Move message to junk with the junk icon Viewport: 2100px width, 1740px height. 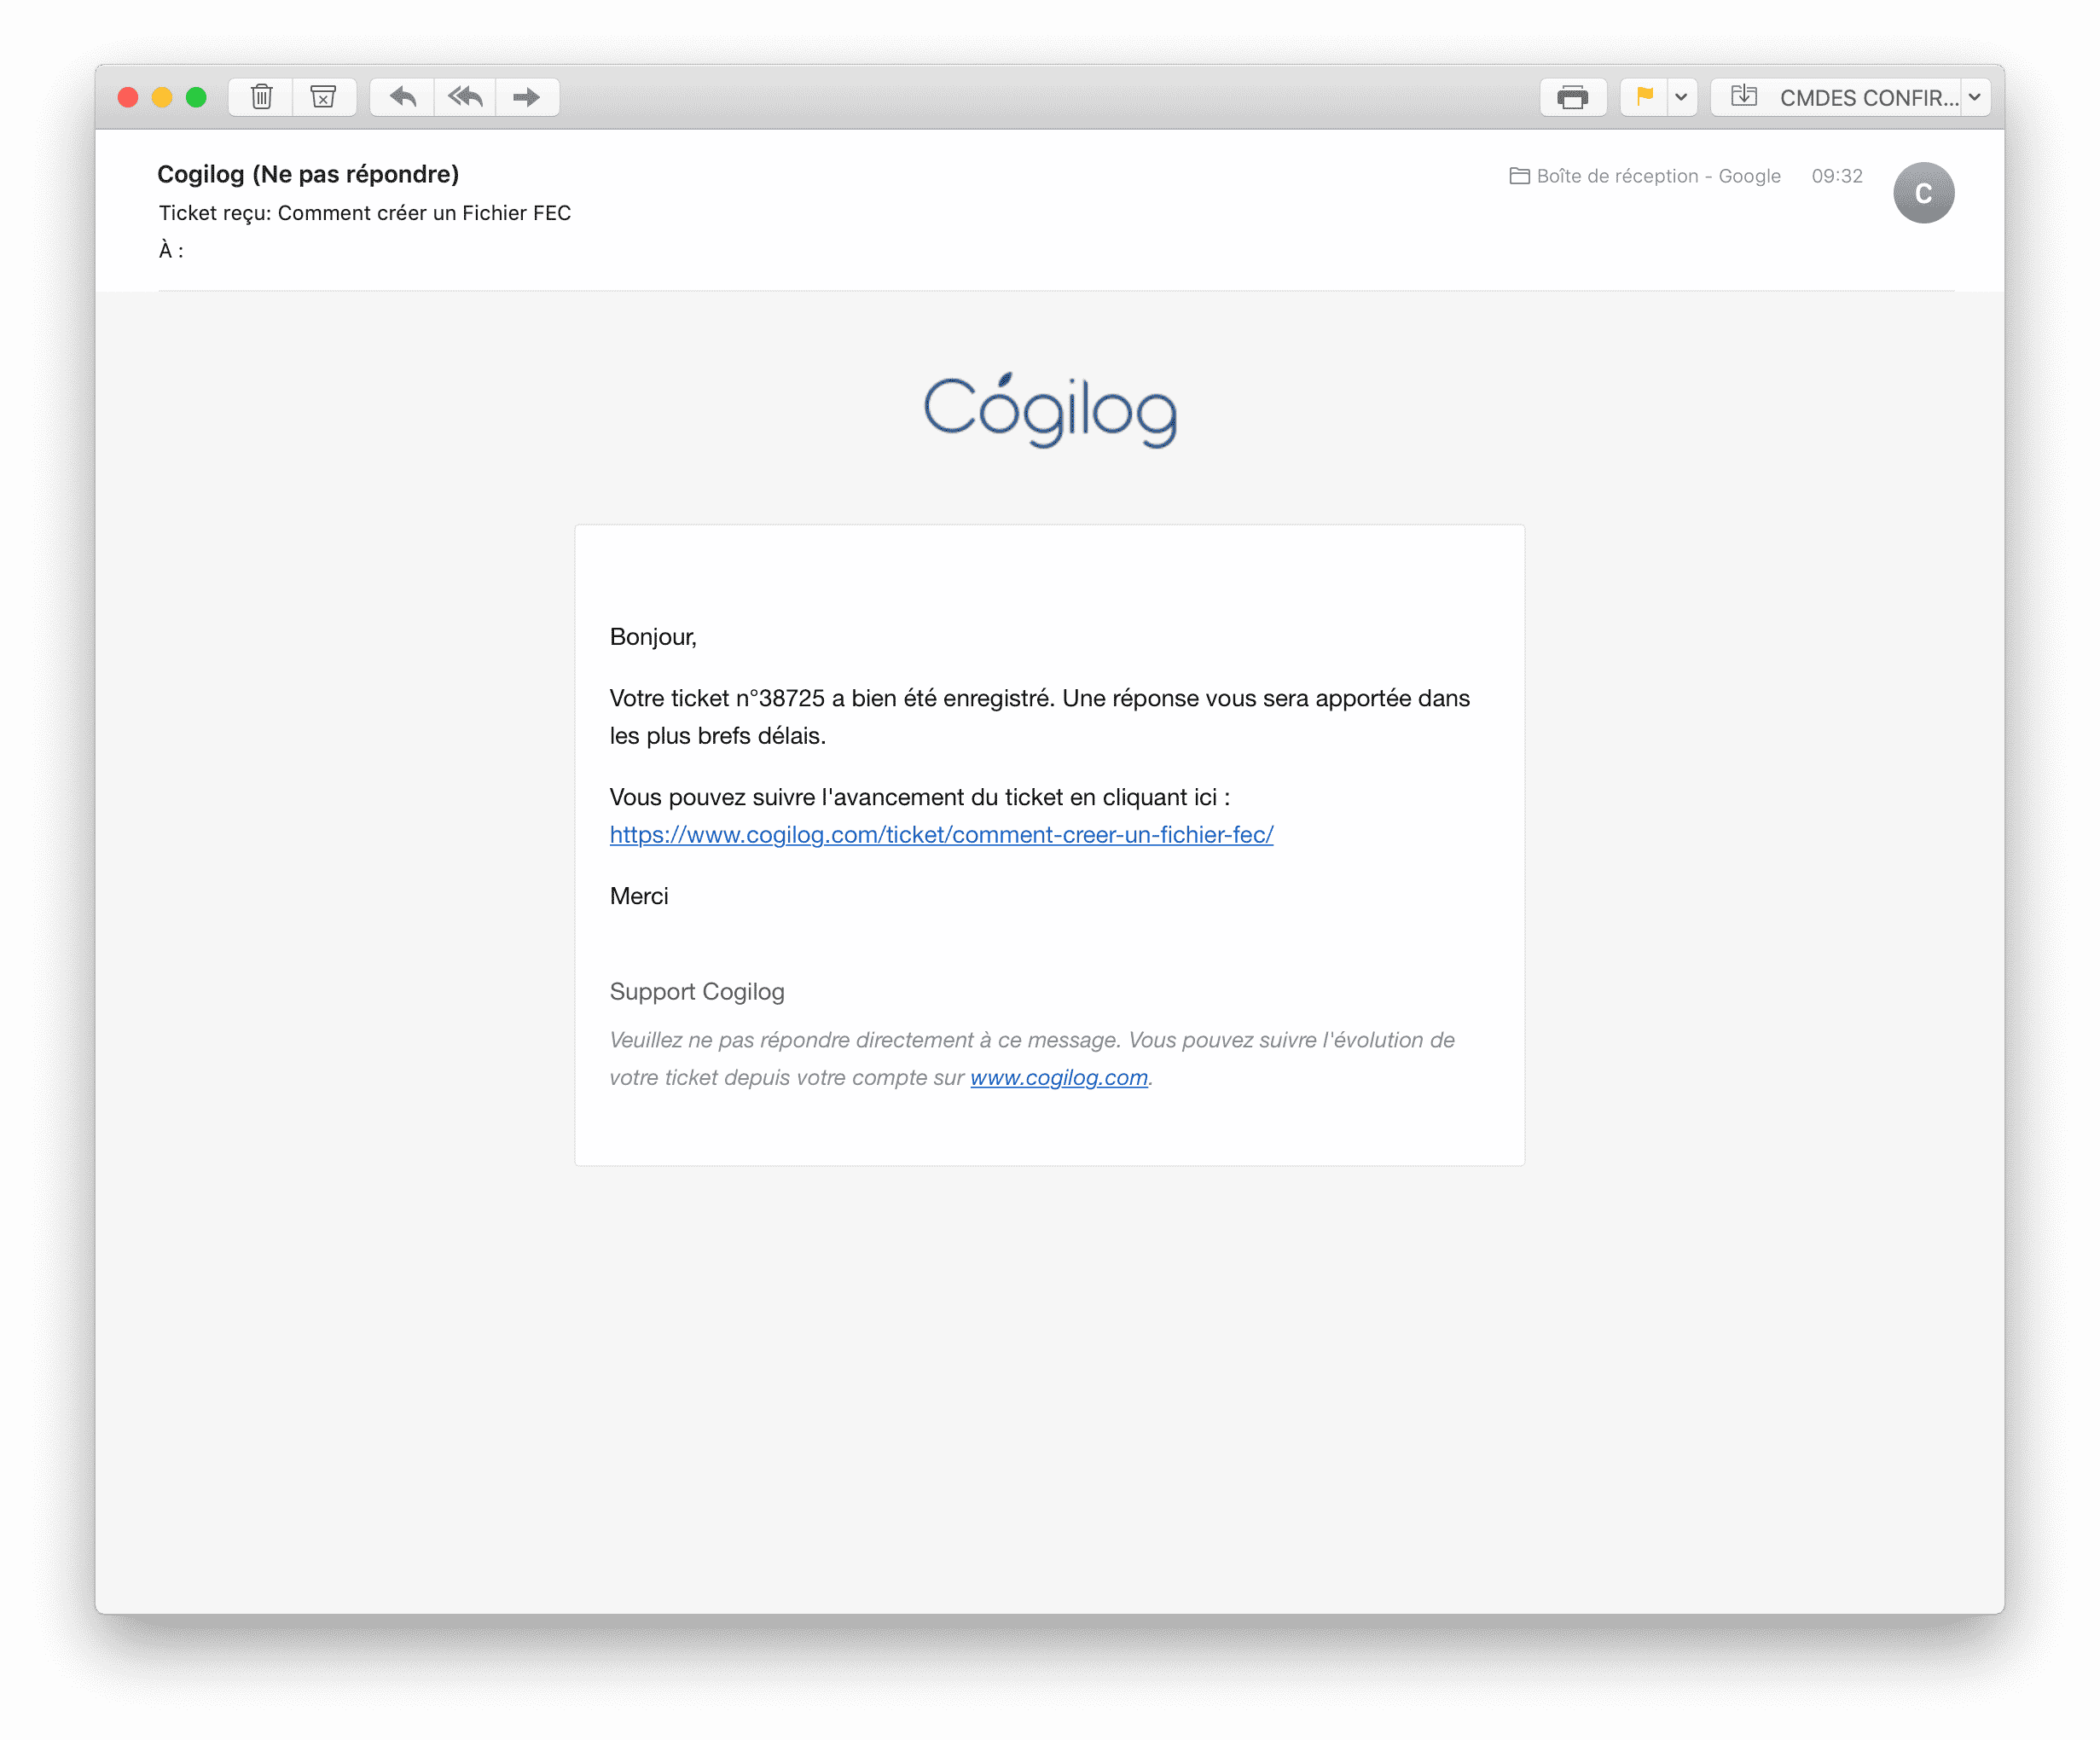(323, 97)
